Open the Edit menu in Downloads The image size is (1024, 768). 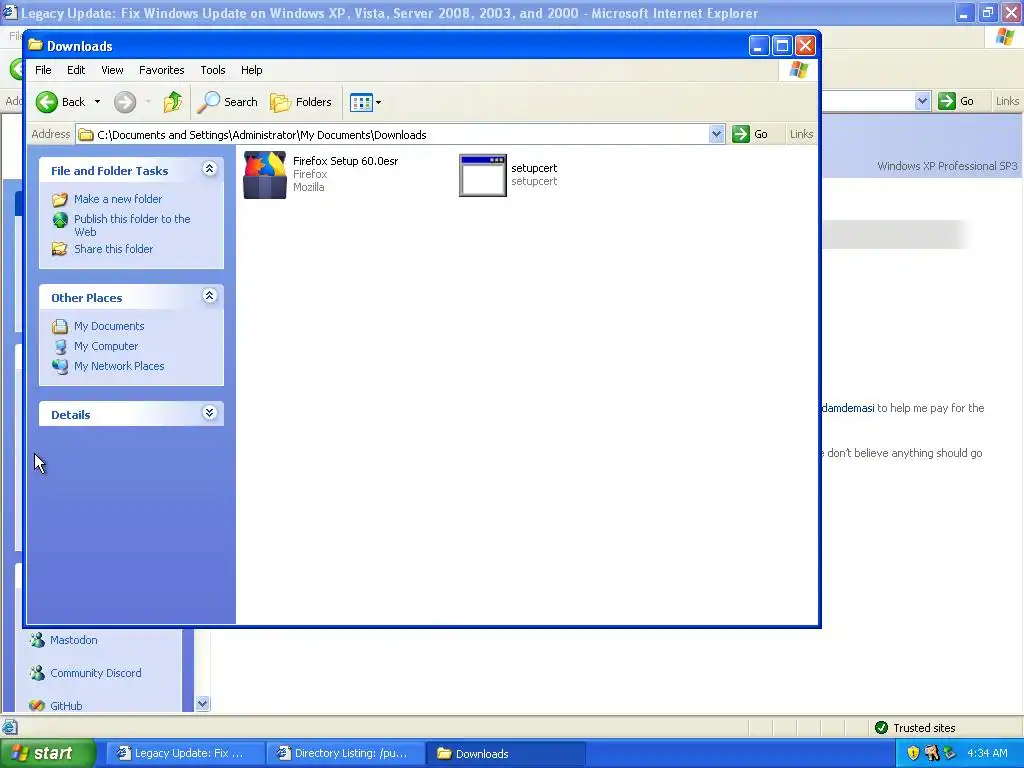tap(76, 70)
